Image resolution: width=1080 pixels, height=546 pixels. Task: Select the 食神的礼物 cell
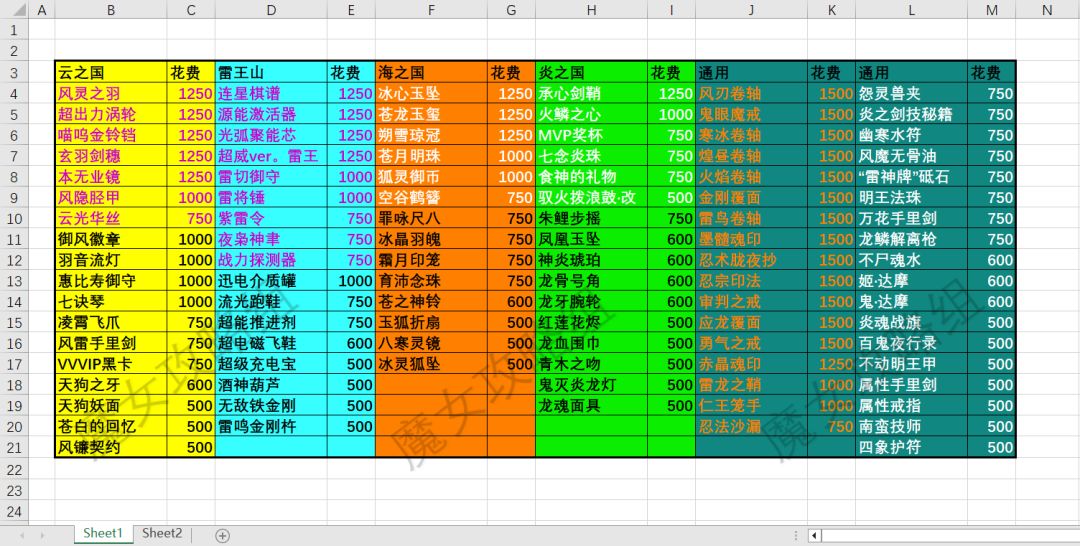click(x=591, y=177)
